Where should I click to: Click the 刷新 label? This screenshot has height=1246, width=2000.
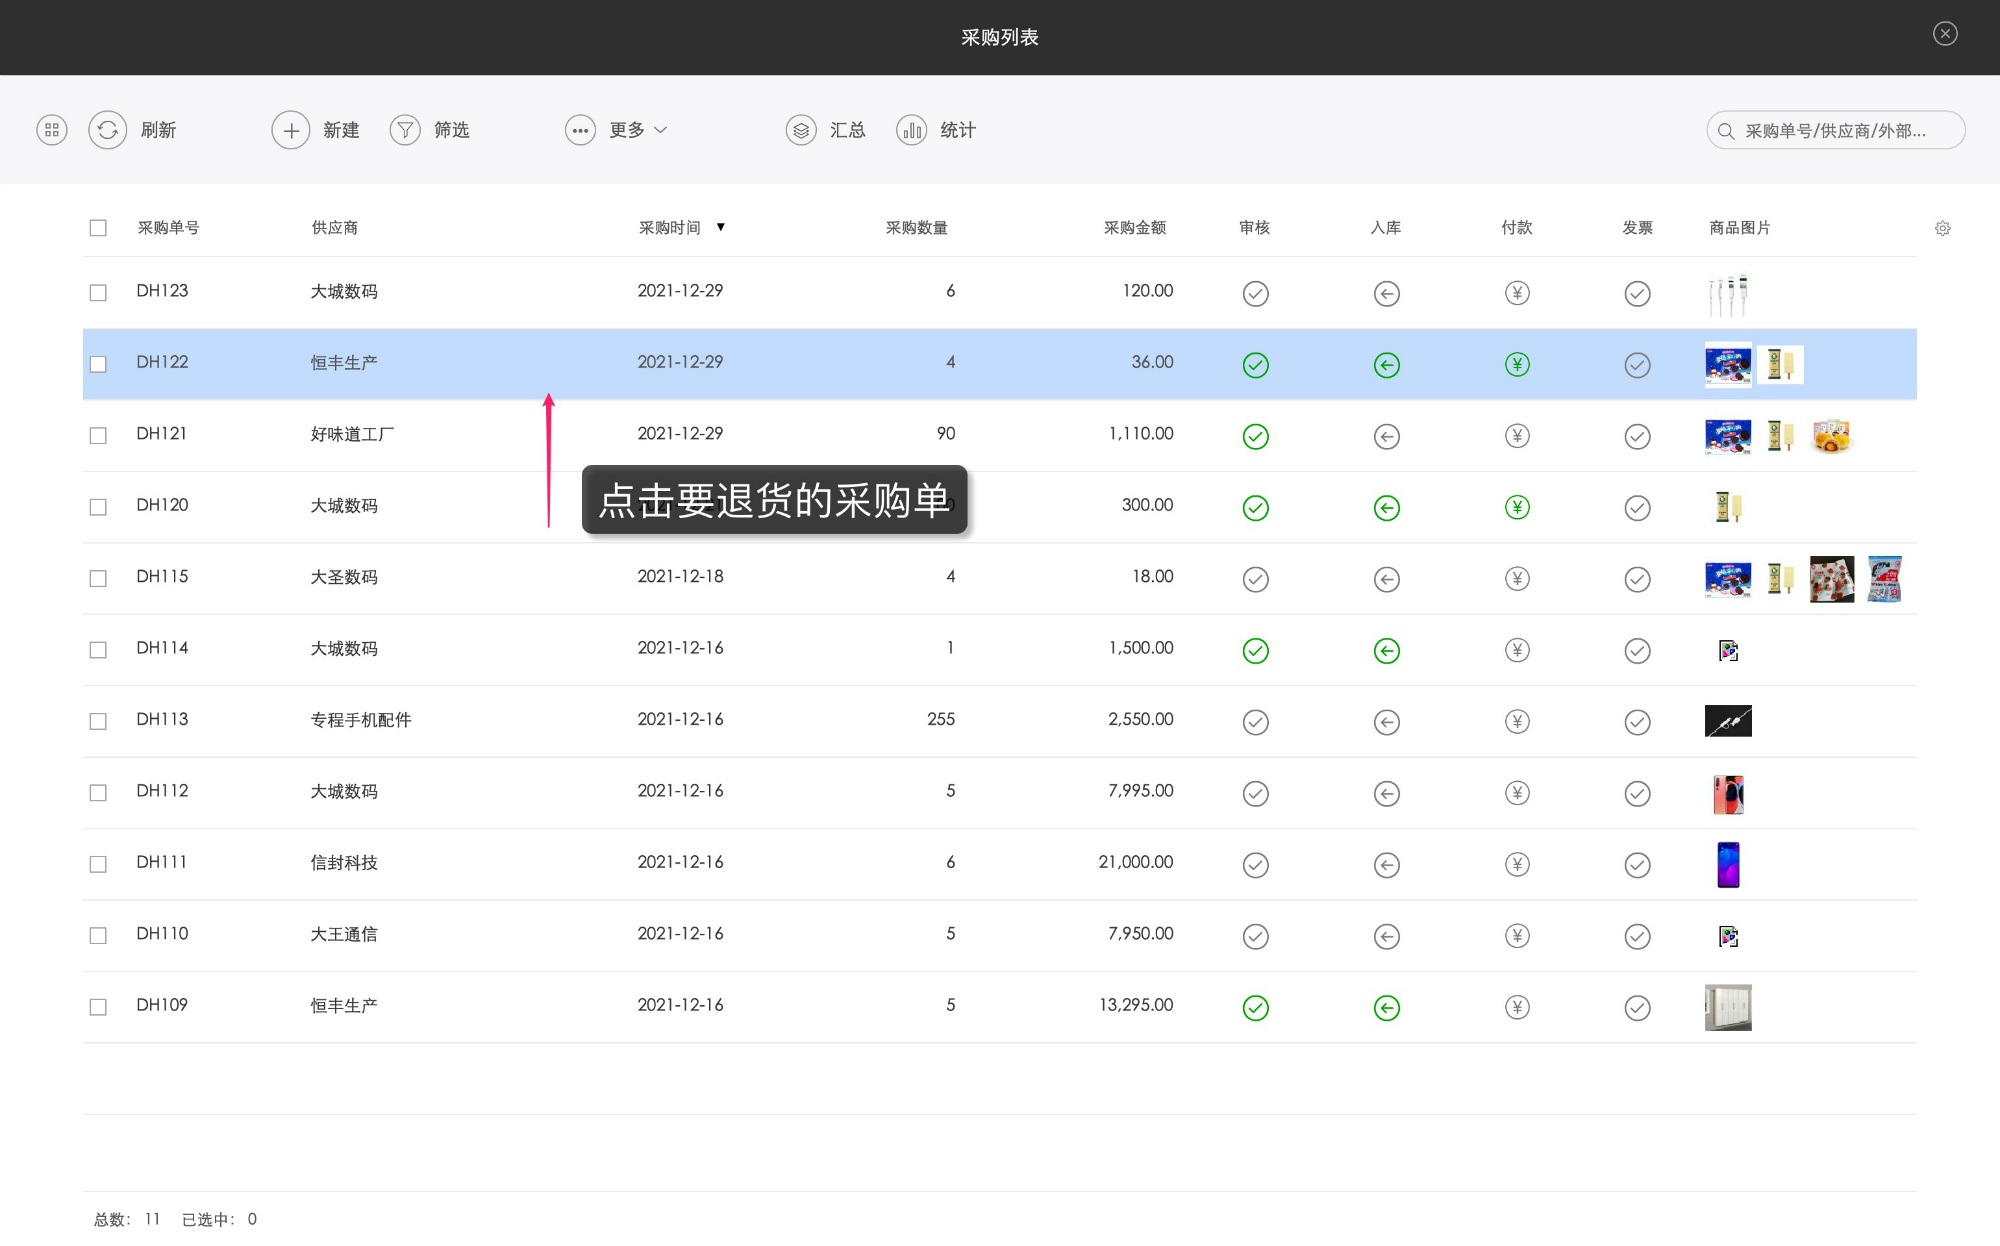click(x=158, y=130)
